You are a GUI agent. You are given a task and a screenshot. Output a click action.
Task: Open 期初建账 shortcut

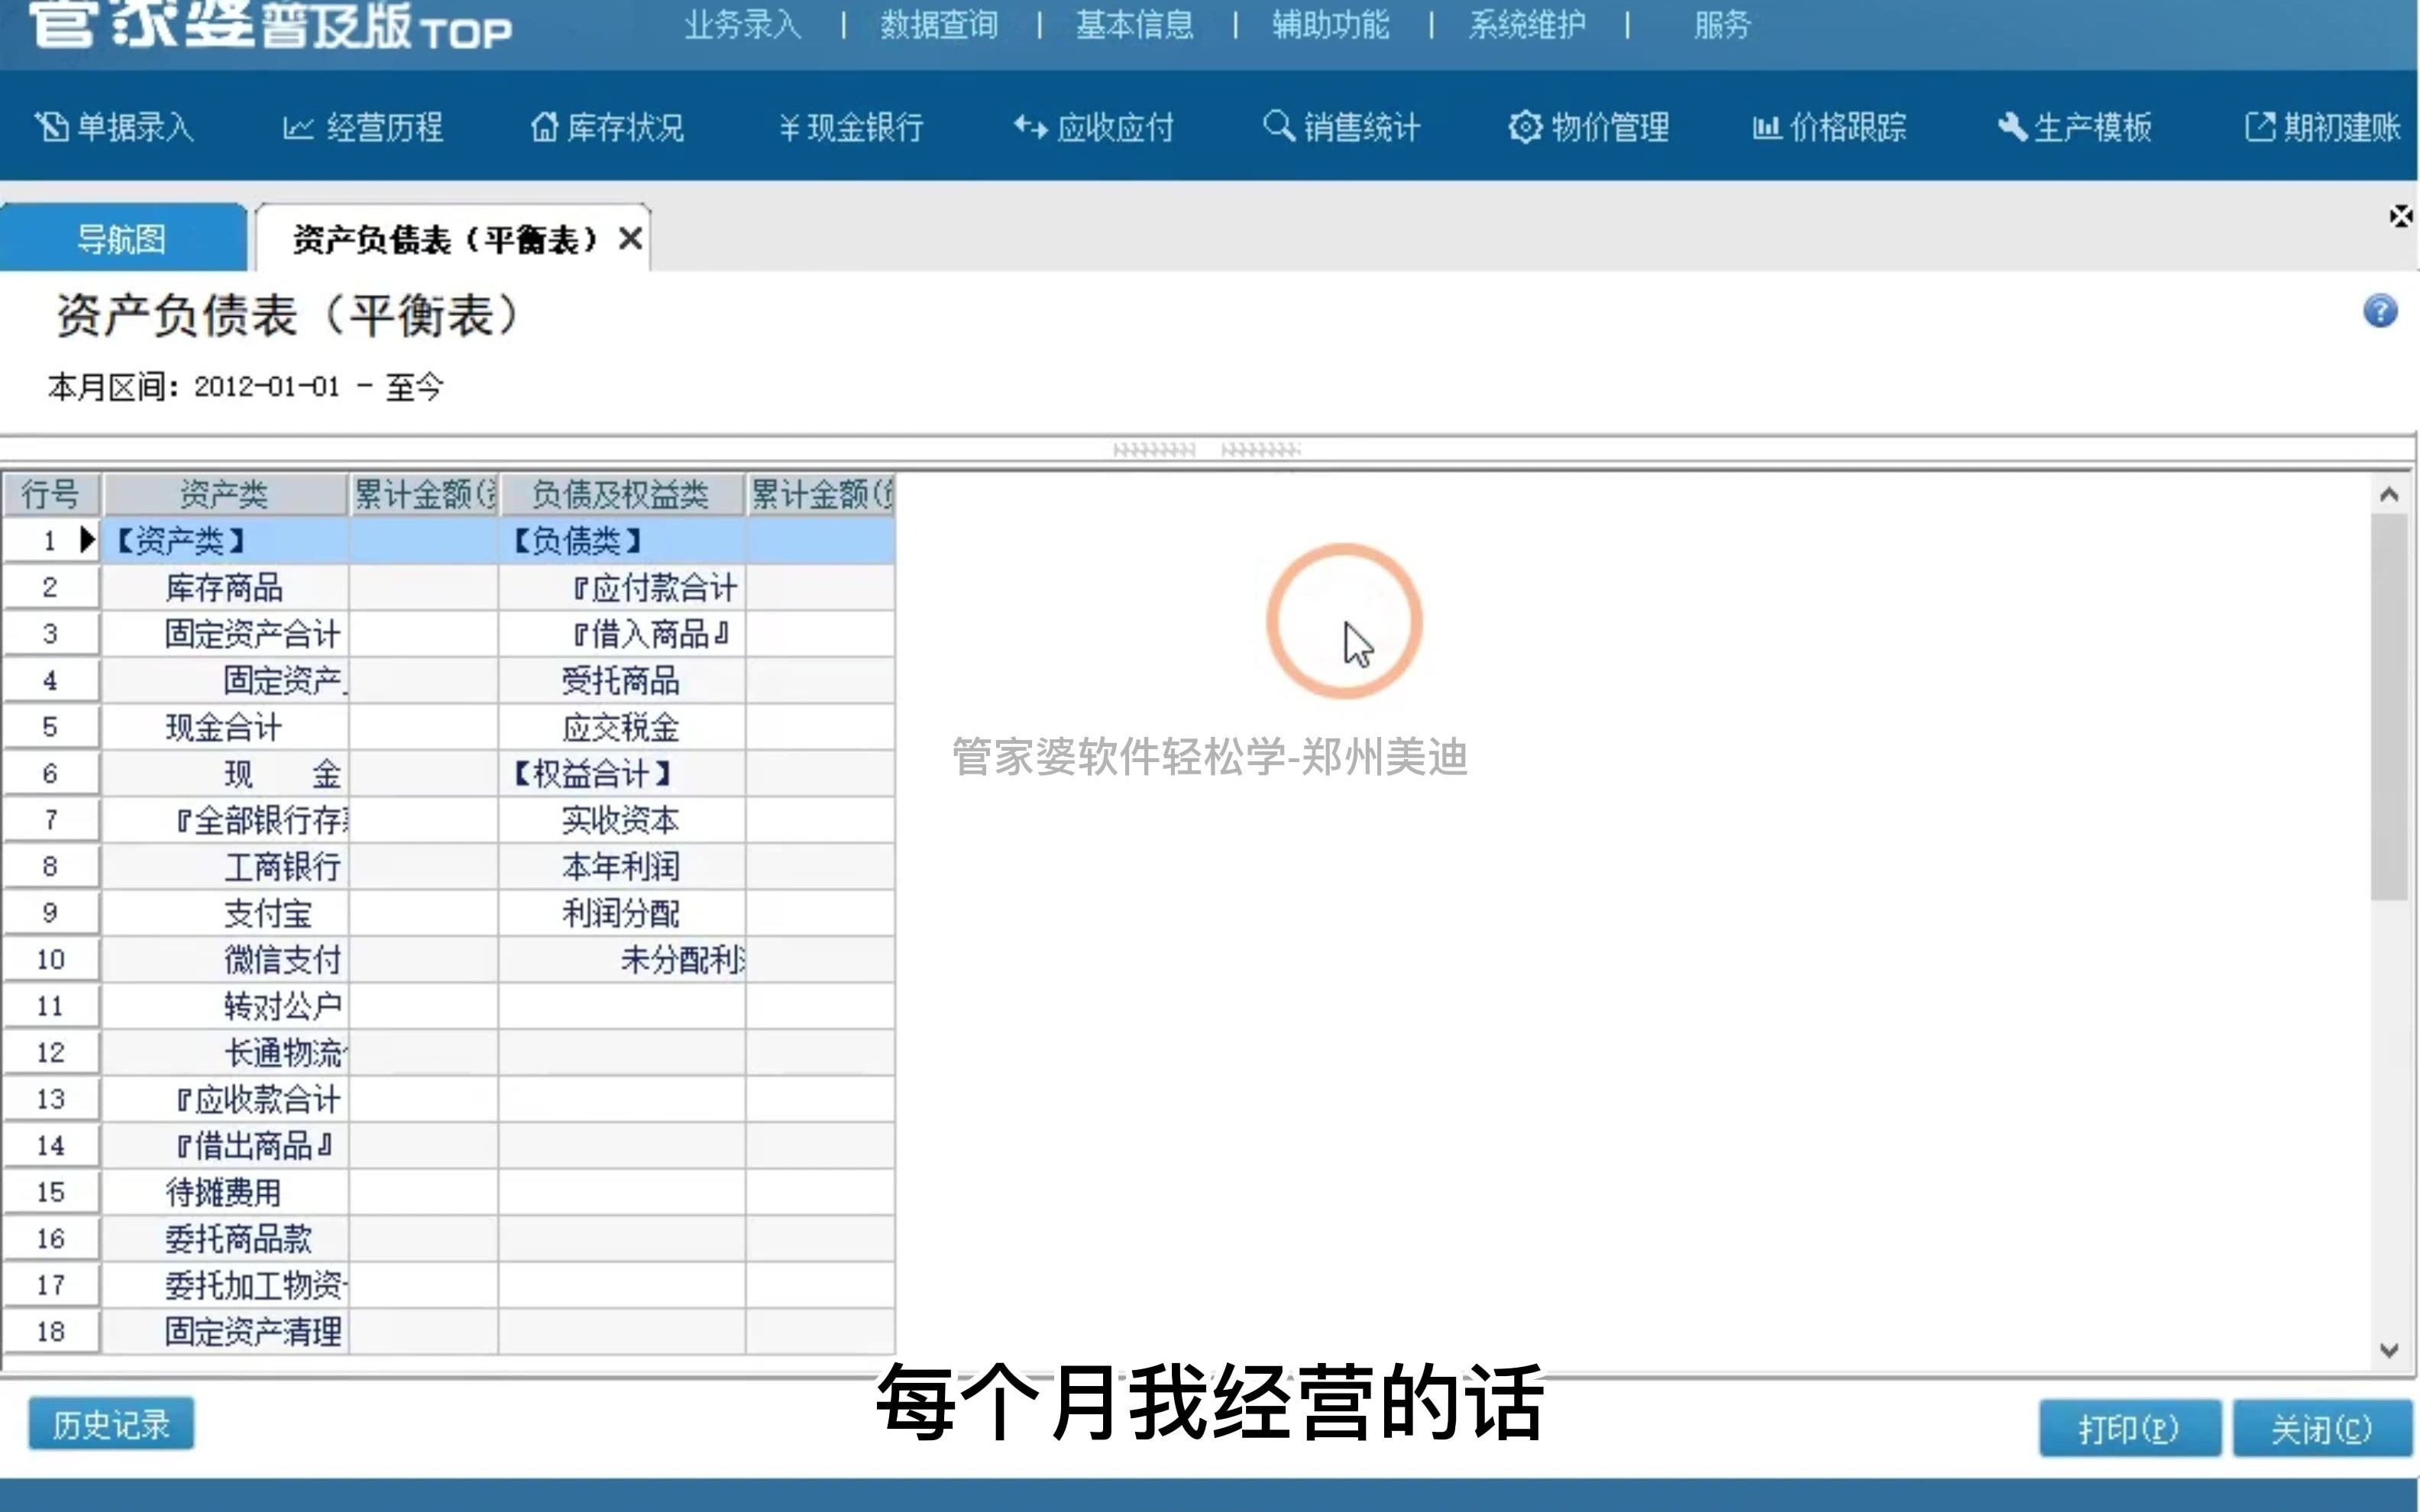[2322, 127]
